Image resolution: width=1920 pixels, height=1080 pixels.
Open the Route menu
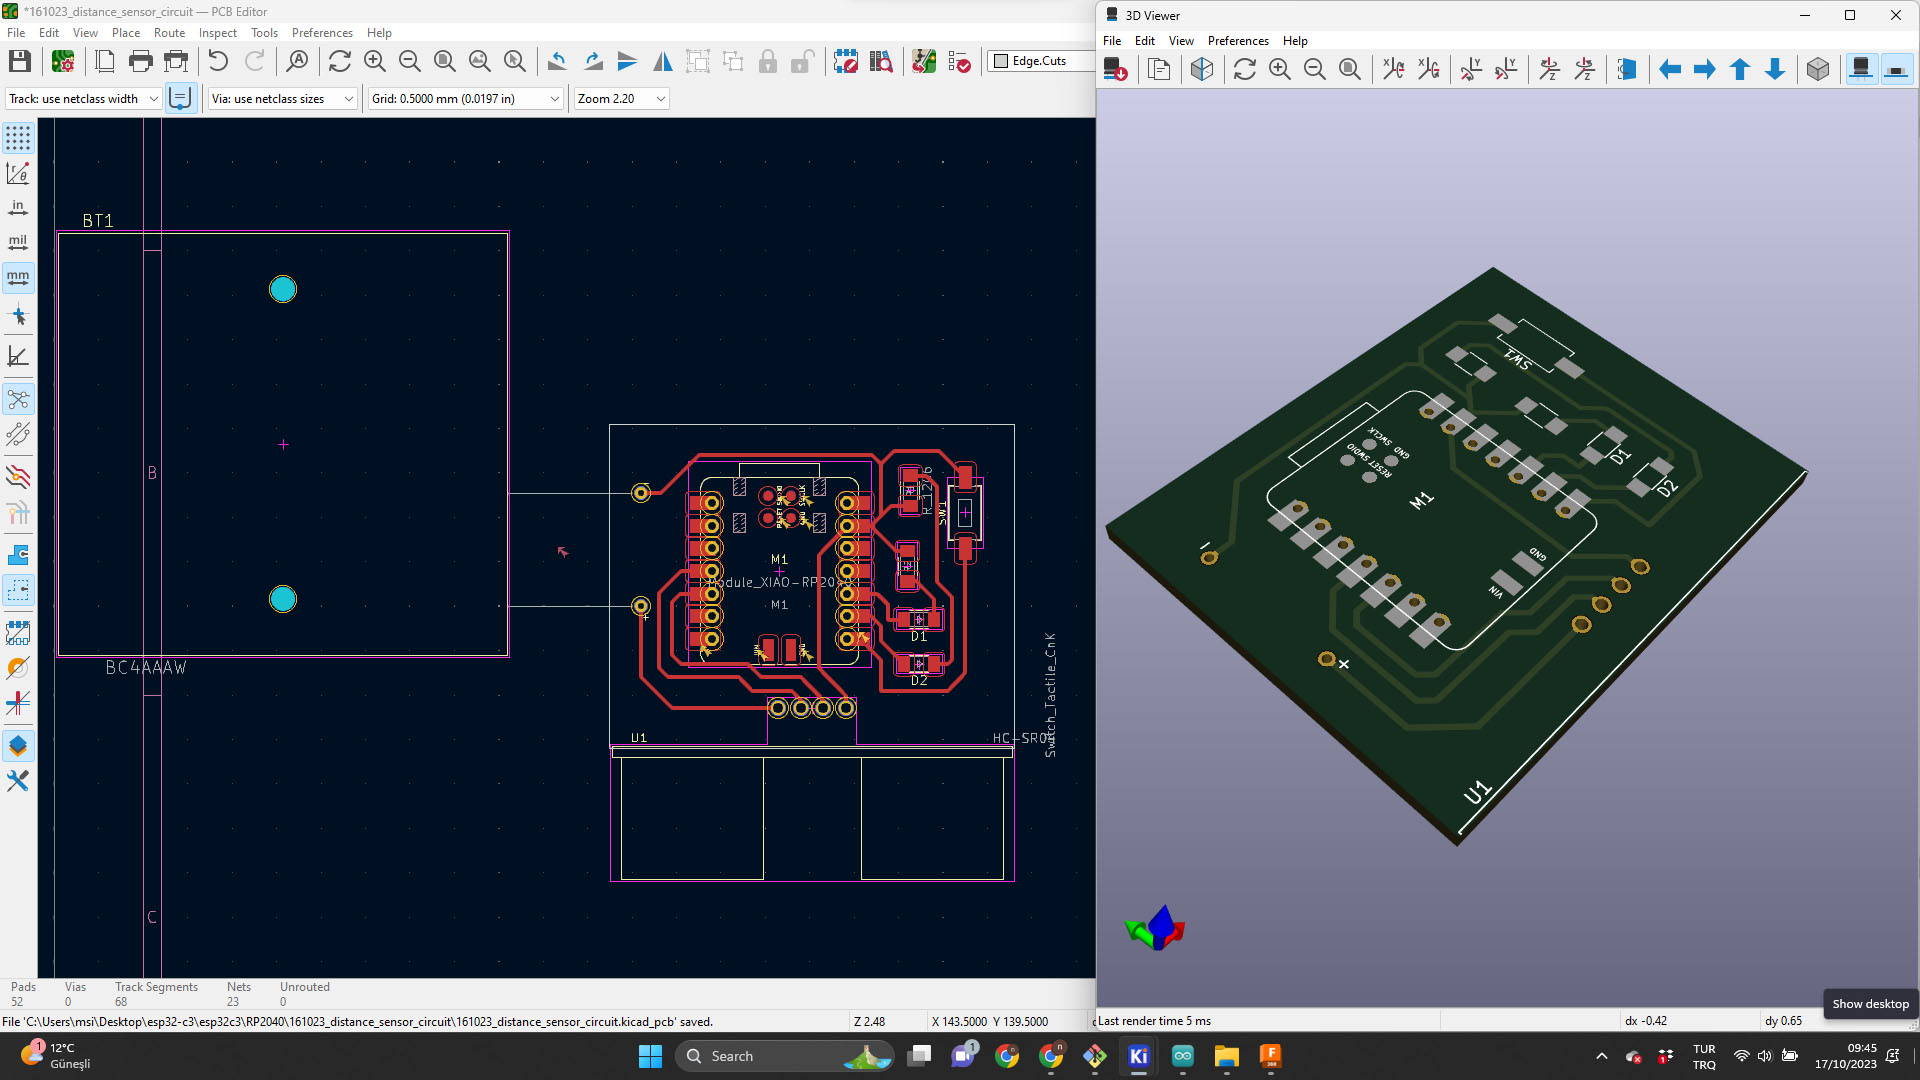[169, 33]
